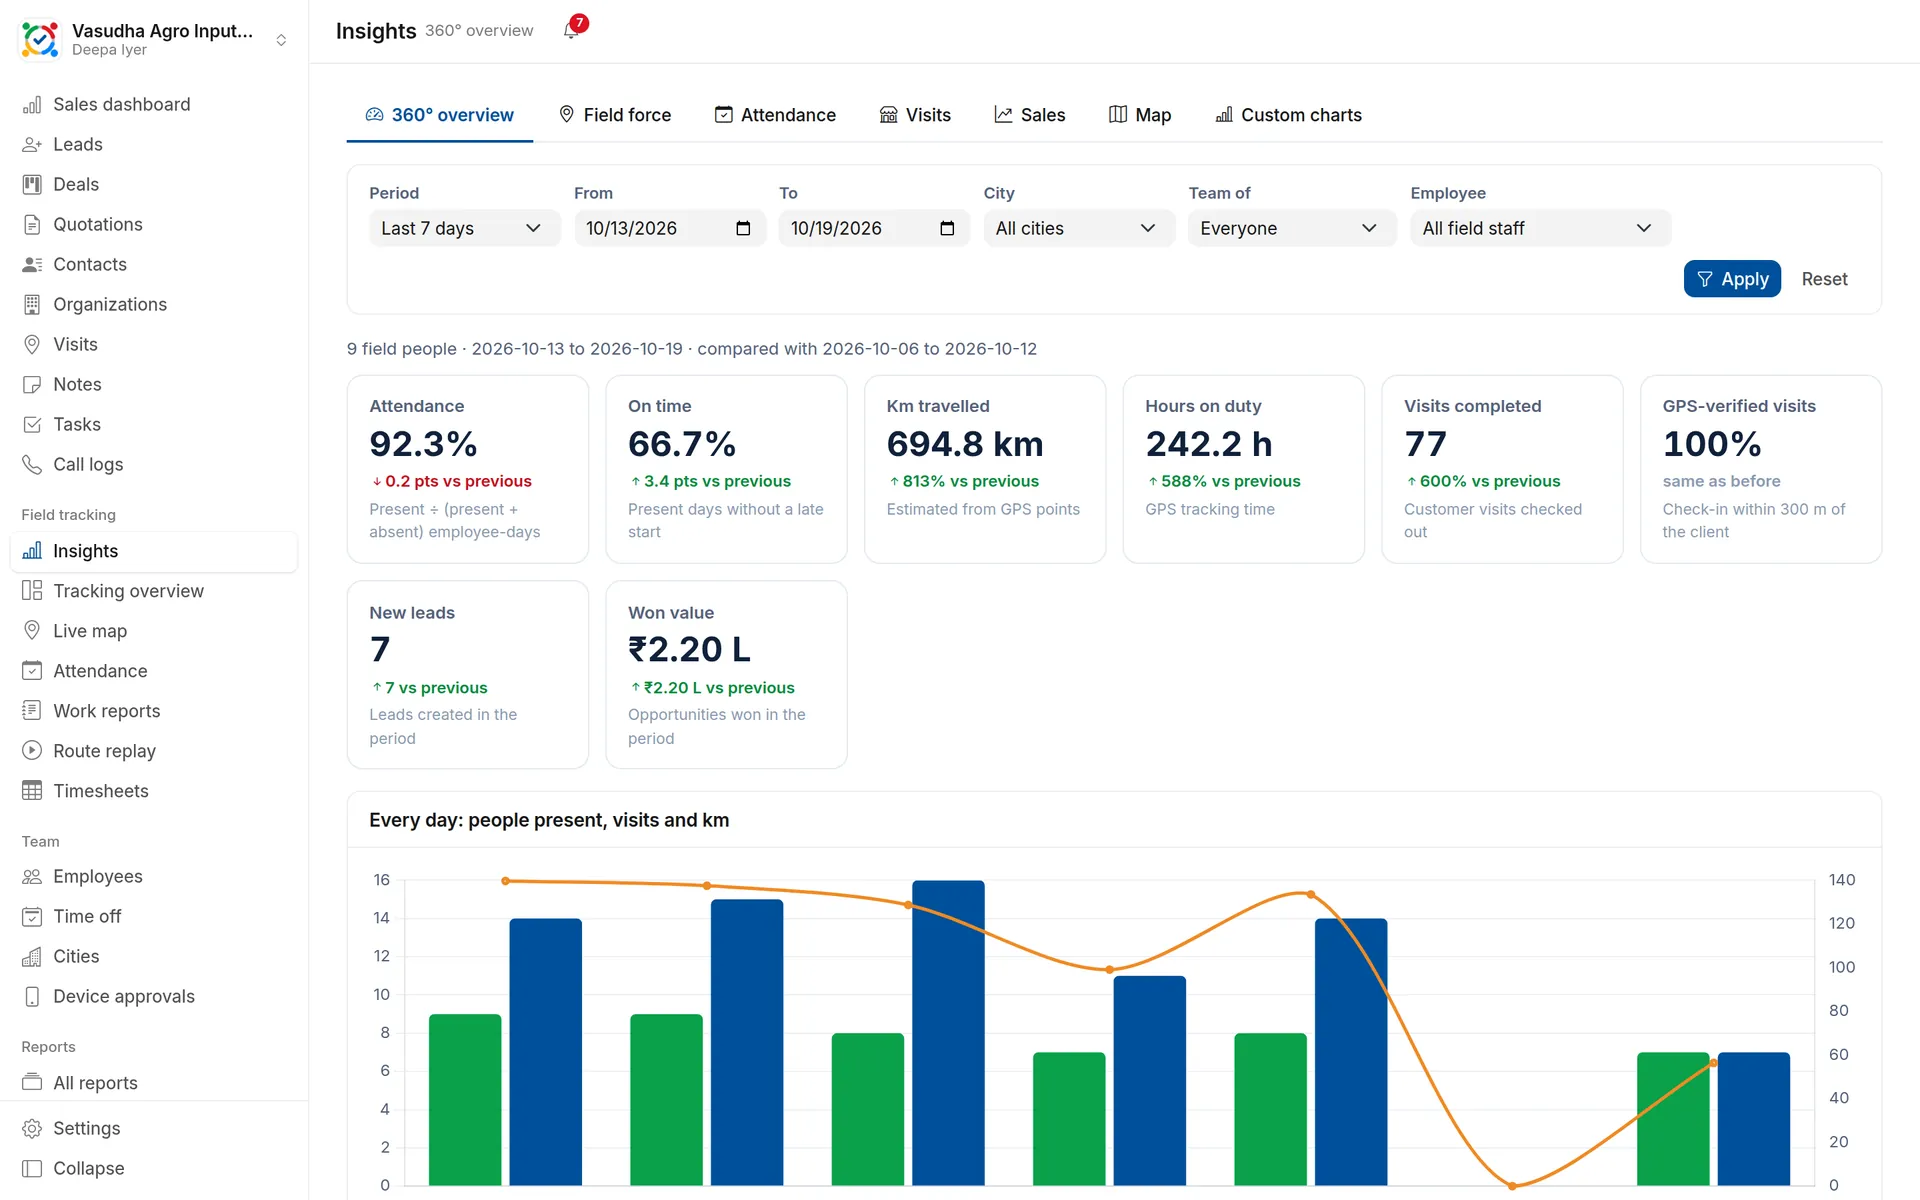Open the Custom charts tab
1920x1200 pixels.
click(1288, 115)
